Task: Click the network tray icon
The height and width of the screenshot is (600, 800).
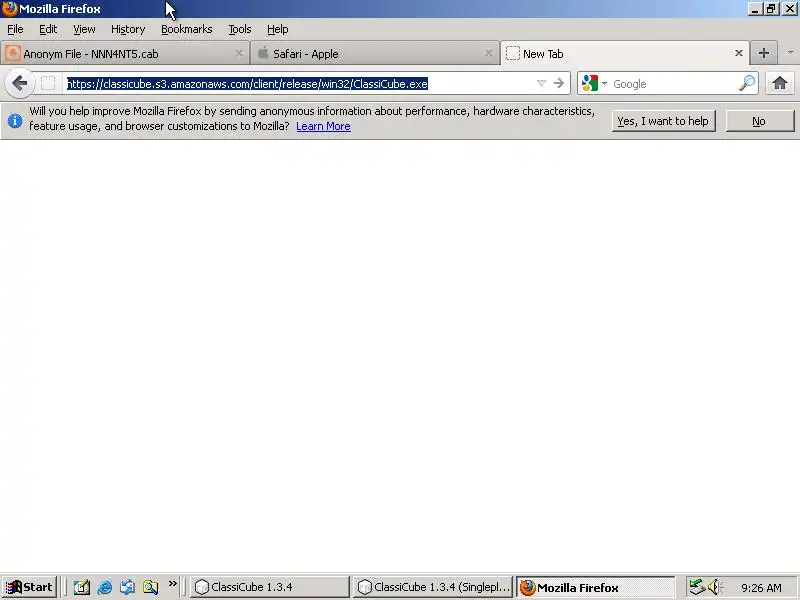Action: [697, 587]
